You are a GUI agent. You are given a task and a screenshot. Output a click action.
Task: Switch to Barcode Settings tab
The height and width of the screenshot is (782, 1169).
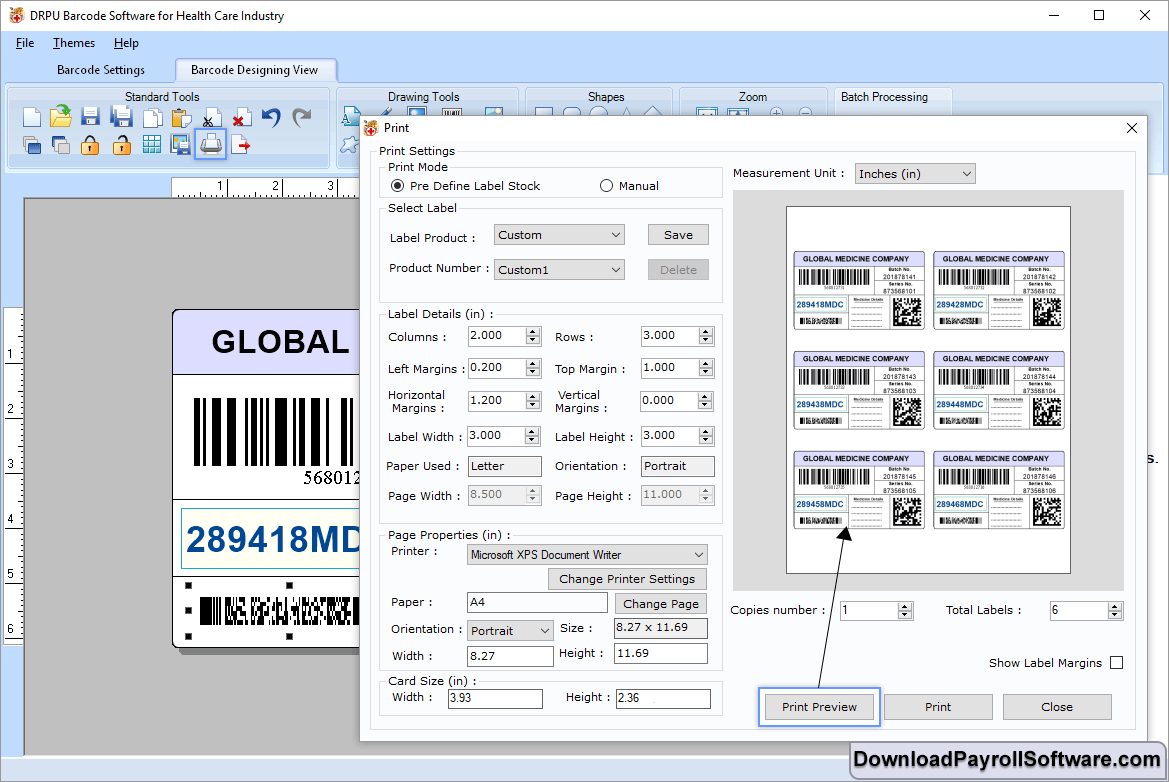coord(101,70)
